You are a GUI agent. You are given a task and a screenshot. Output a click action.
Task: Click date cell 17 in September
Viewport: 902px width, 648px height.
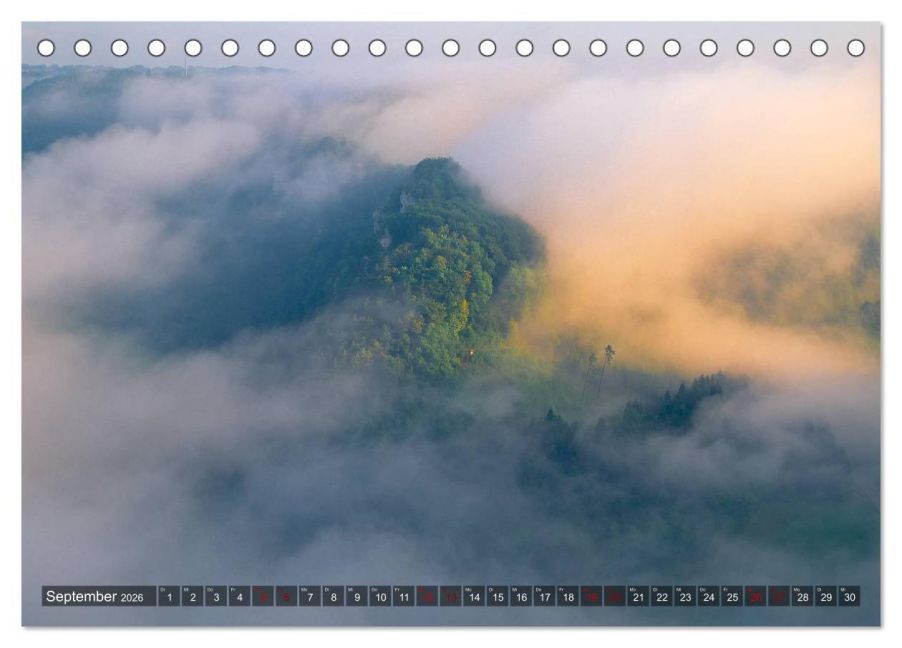[x=544, y=597]
